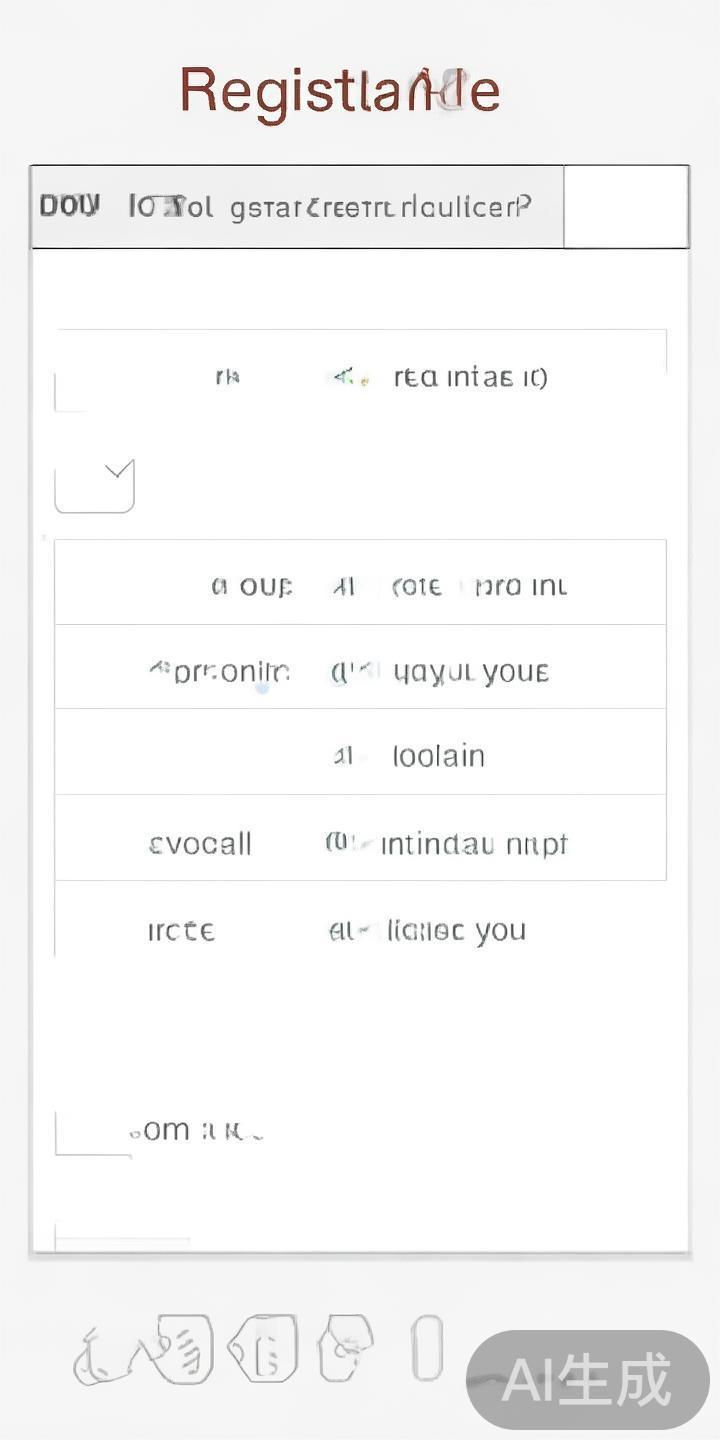
Task: Click the fourth sketched icon in bottom row
Action: click(x=345, y=1346)
